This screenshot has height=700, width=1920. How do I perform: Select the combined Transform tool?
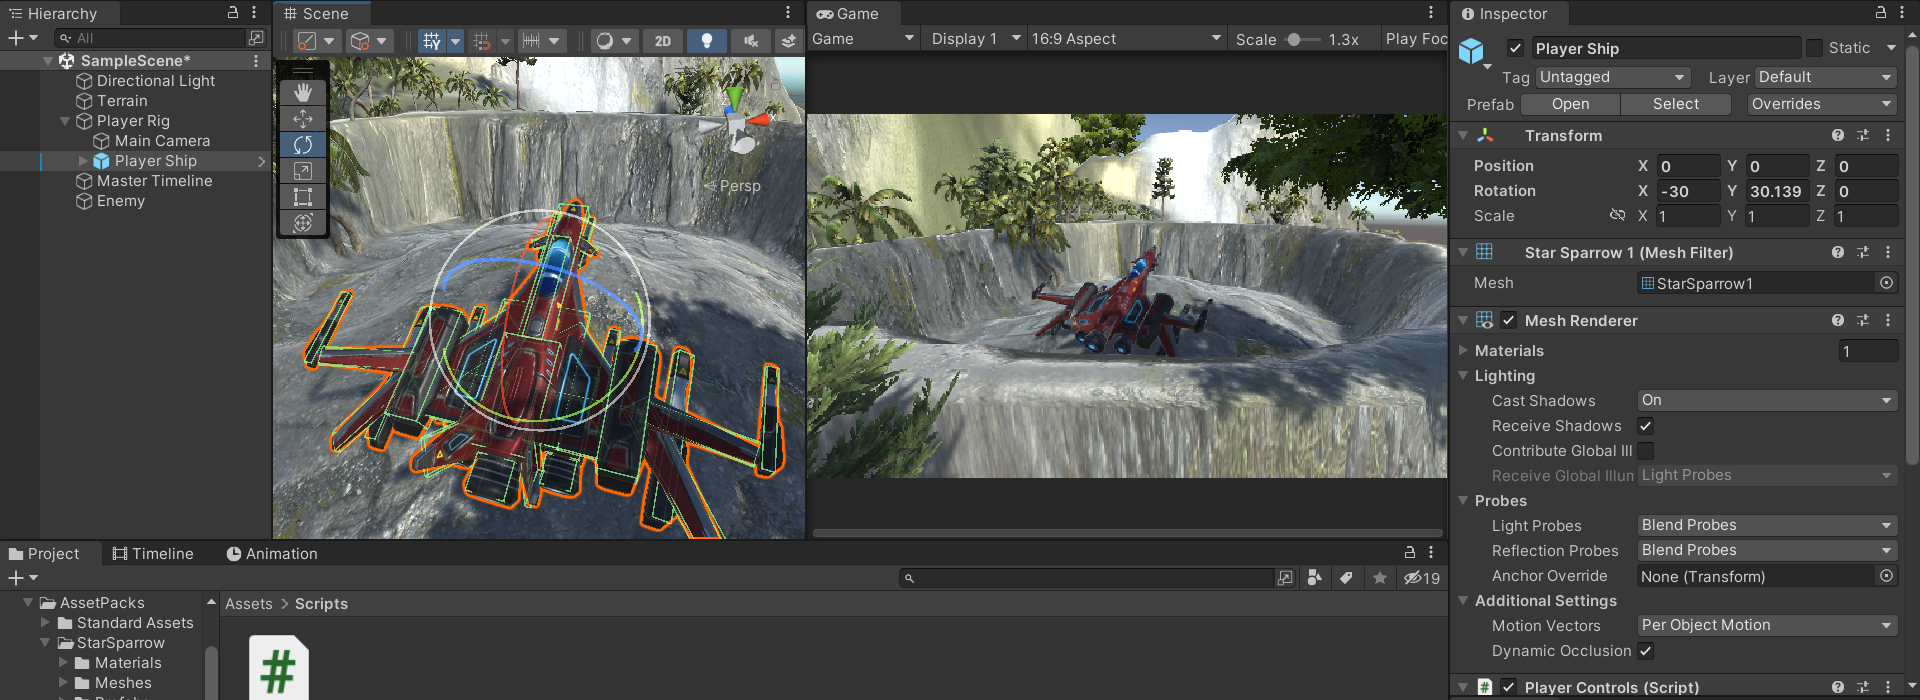tap(303, 222)
